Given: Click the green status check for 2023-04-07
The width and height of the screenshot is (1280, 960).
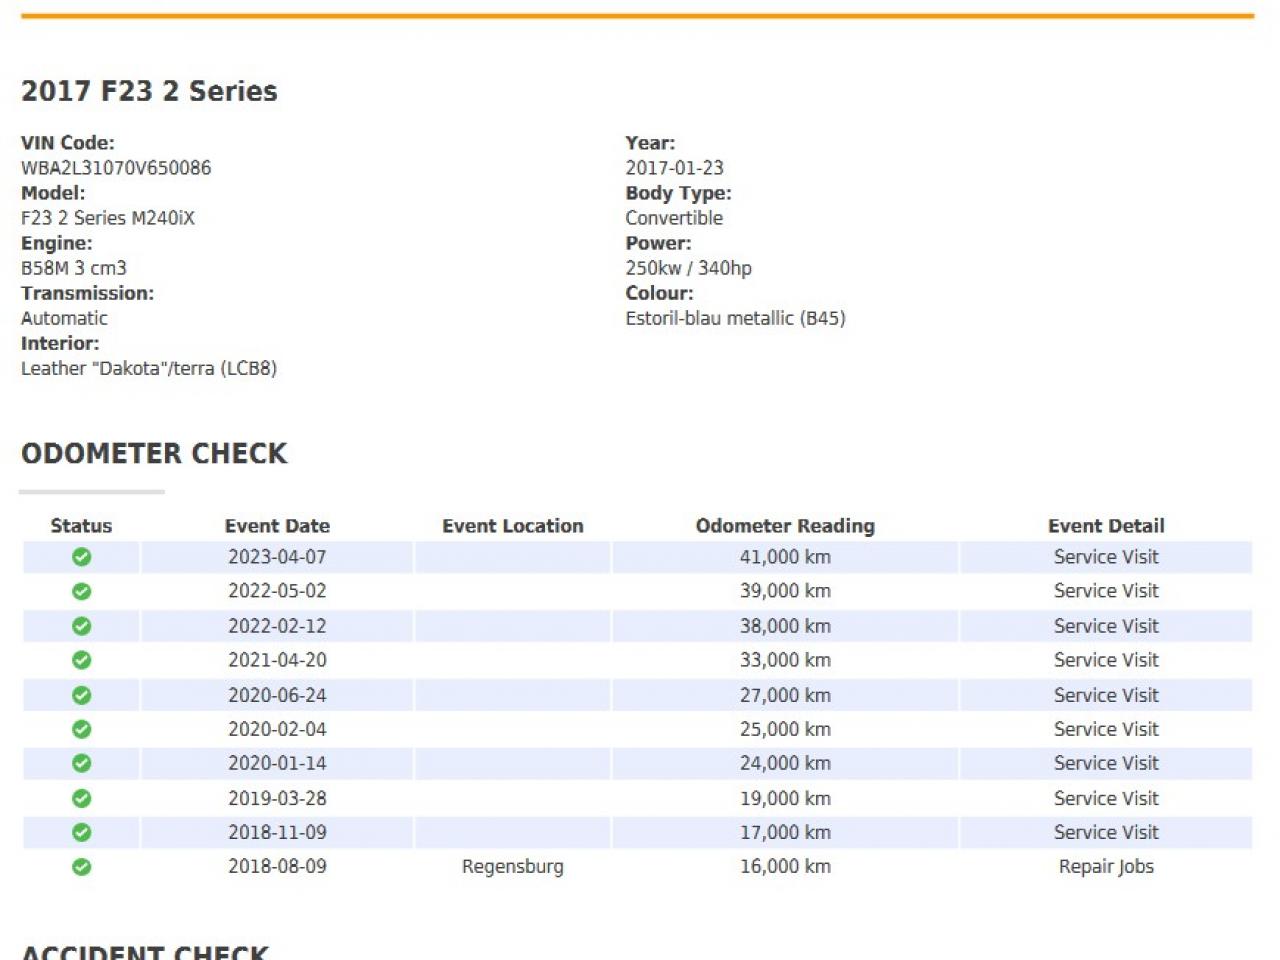Looking at the screenshot, I should [x=82, y=557].
